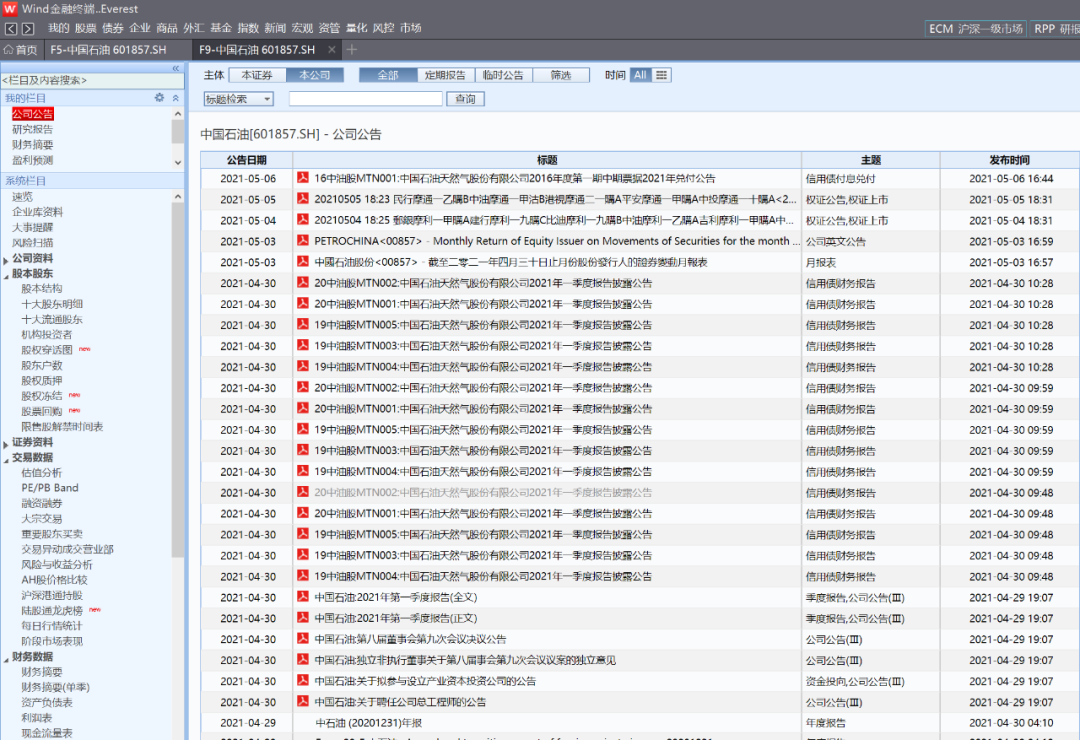Viewport: 1080px width, 740px height.
Task: Expand 证券资料 tree section
Action: coord(6,443)
